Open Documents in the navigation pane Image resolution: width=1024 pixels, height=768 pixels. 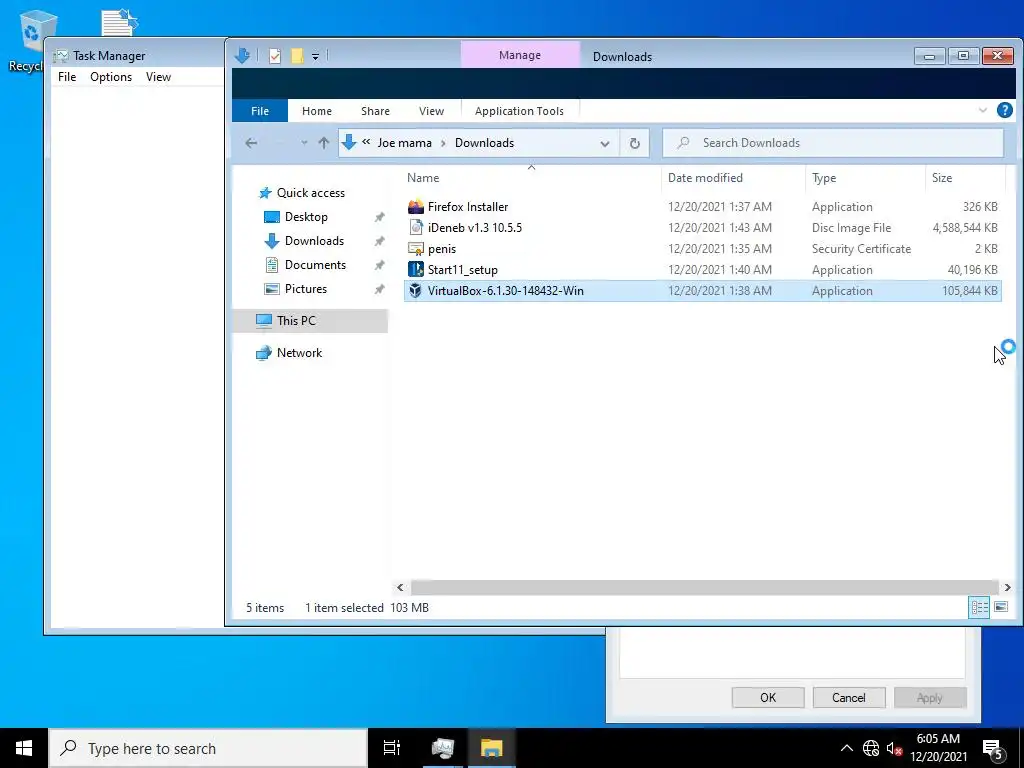coord(315,265)
